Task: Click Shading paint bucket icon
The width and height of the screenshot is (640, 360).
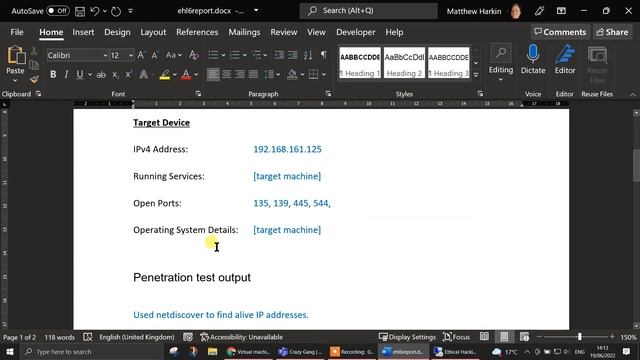Action: [x=292, y=74]
